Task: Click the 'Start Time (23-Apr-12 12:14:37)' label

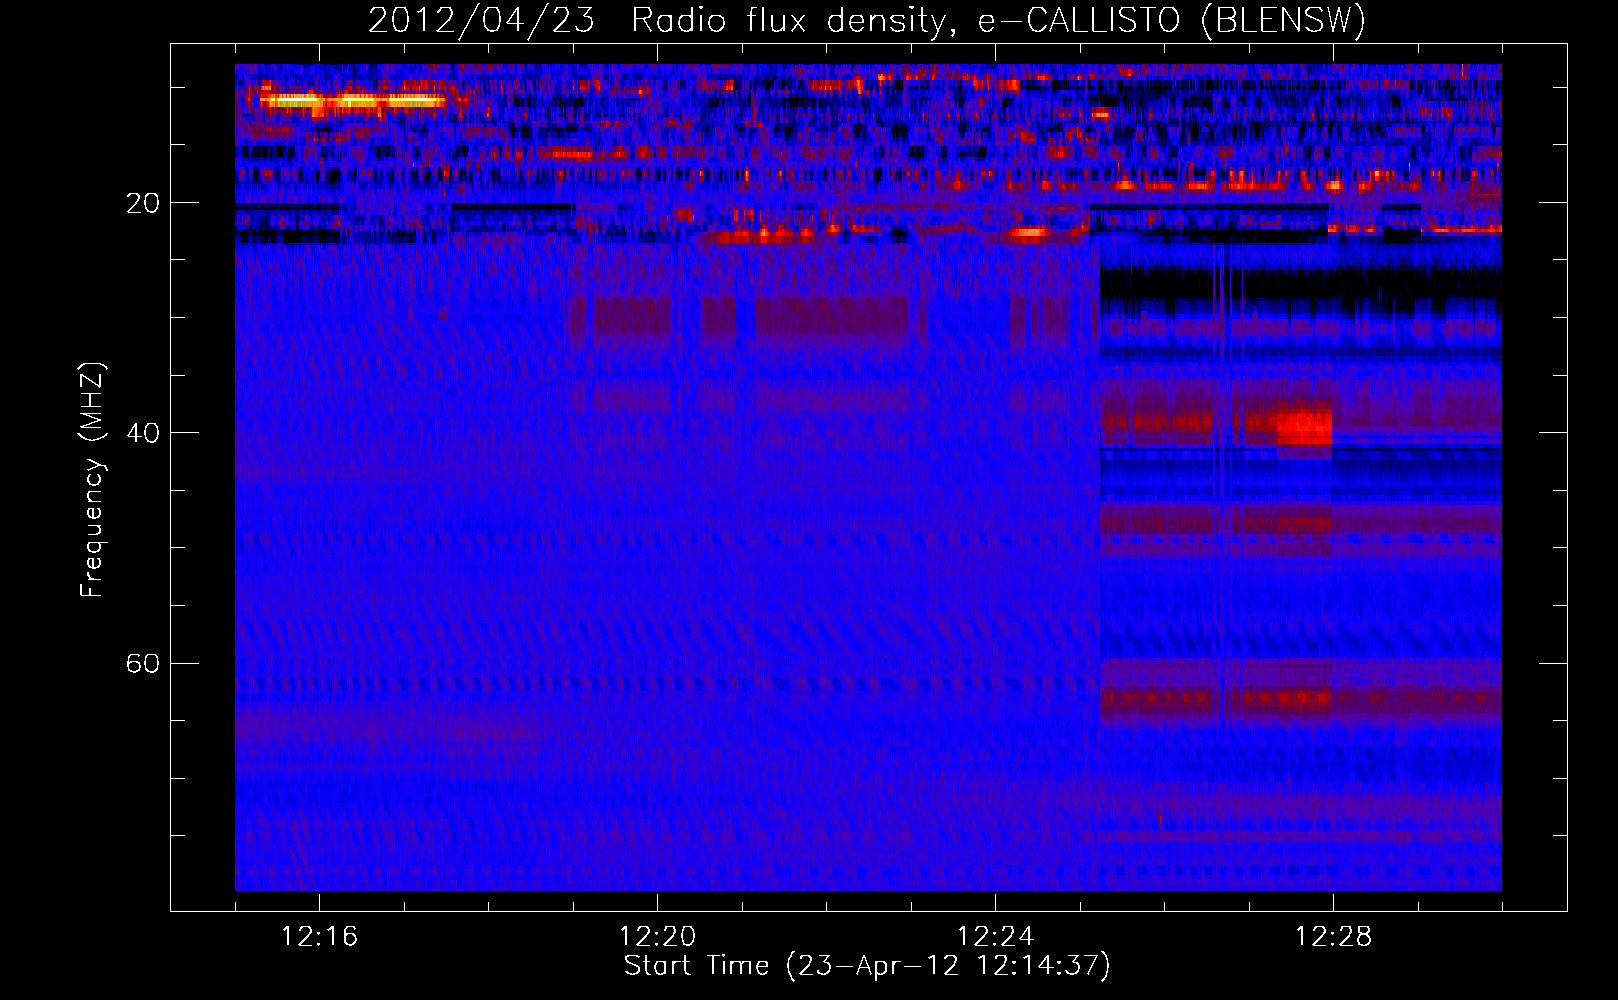Action: pos(867,966)
